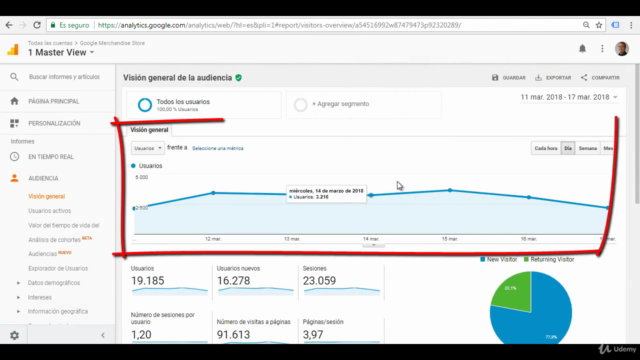Open the date range picker dropdown
The height and width of the screenshot is (360, 640).
click(569, 97)
